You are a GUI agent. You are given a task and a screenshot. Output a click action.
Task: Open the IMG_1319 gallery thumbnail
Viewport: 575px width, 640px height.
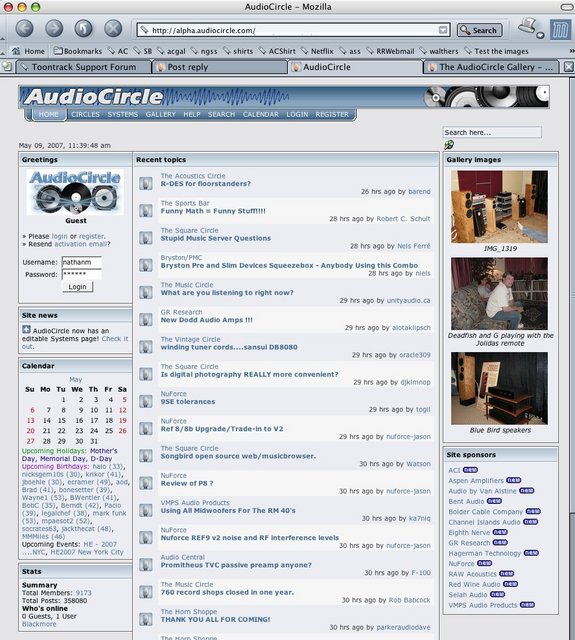[500, 207]
